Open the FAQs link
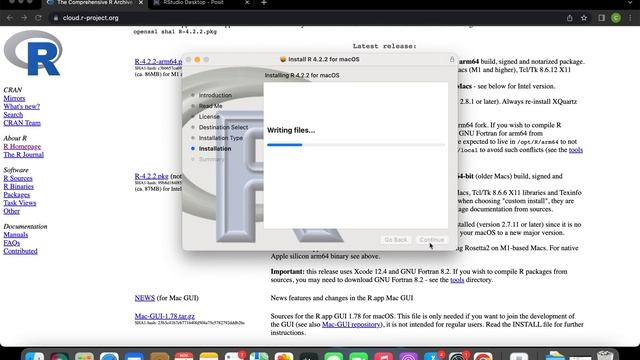 [11, 243]
